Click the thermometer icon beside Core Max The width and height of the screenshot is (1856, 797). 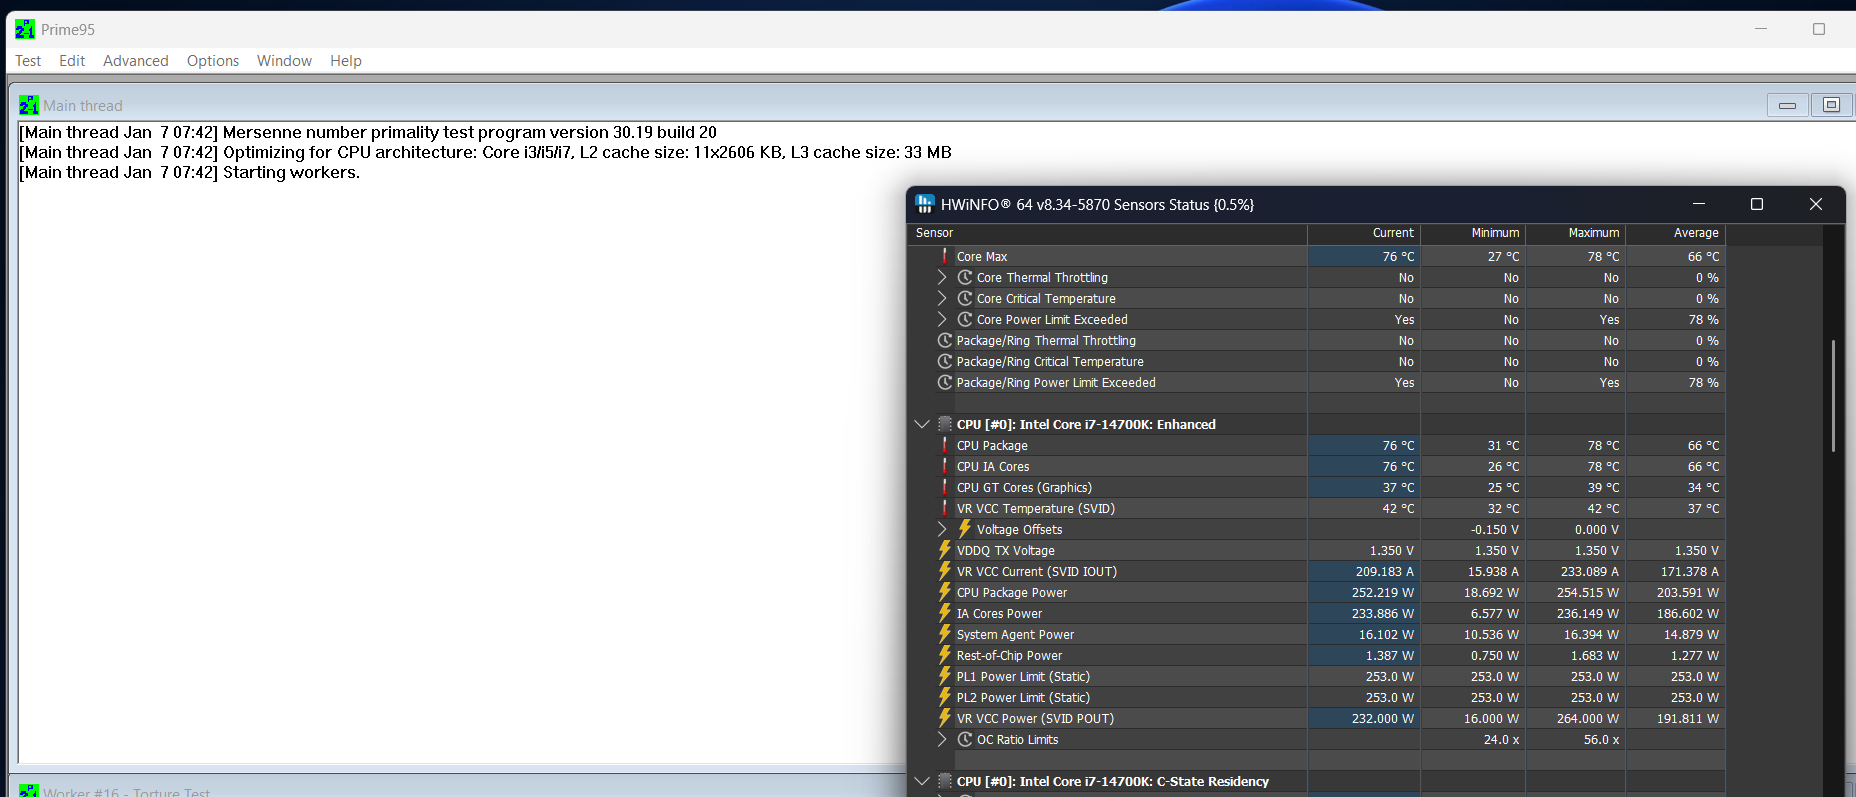[x=945, y=256]
